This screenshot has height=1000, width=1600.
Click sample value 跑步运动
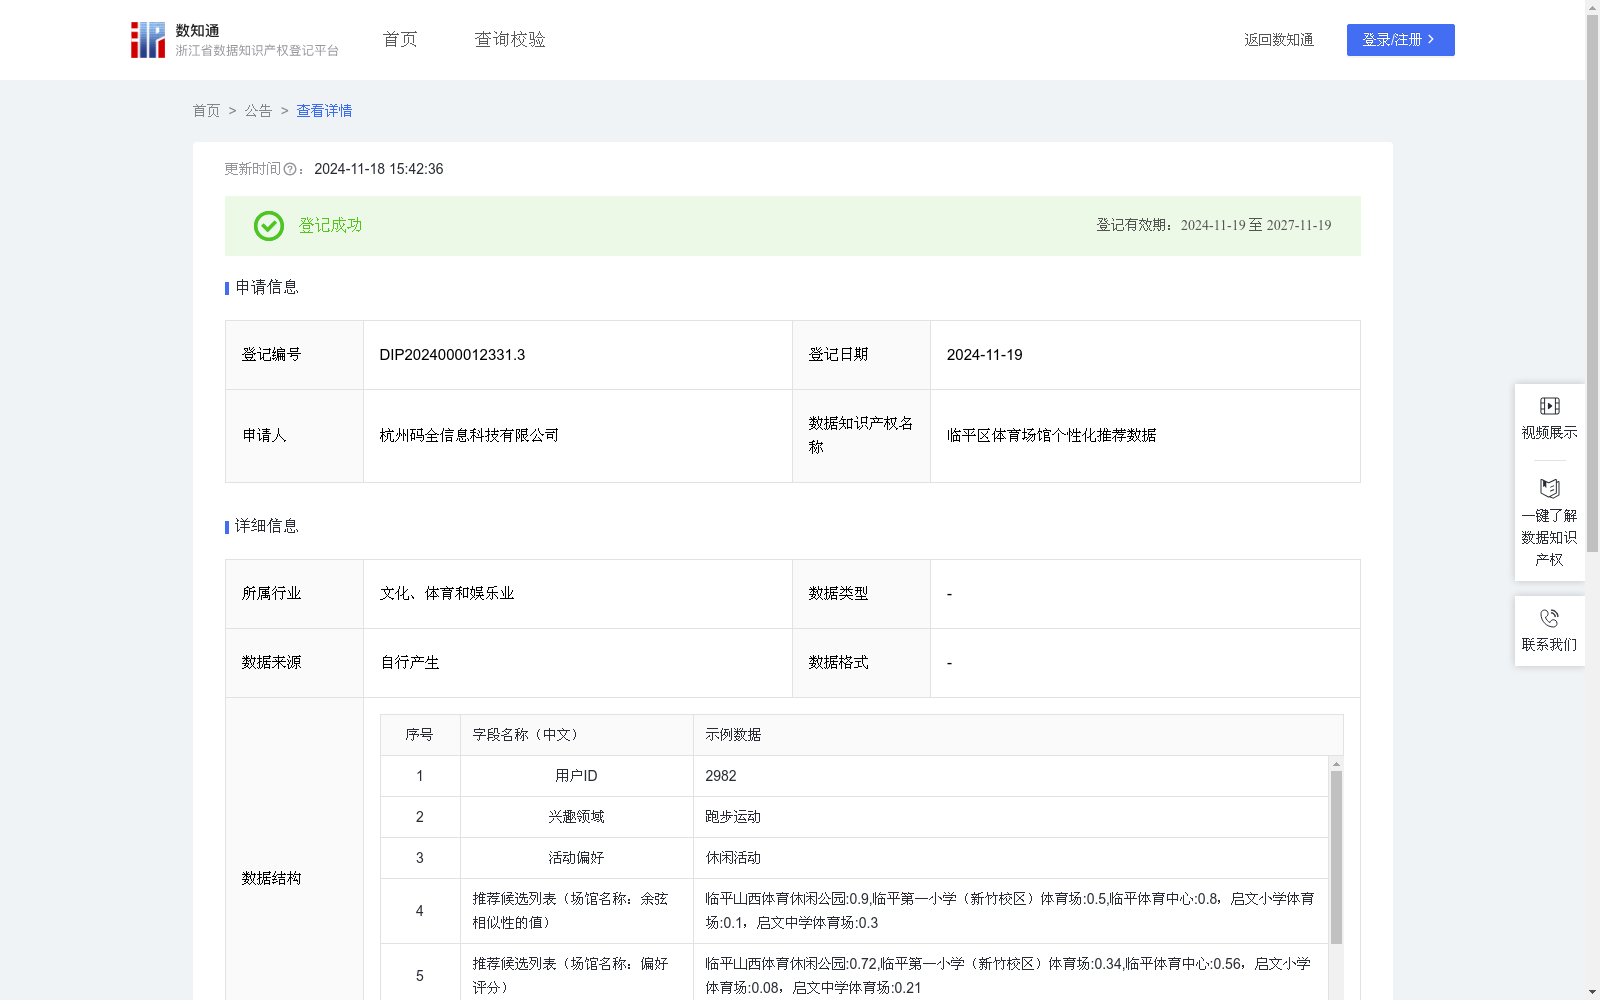click(x=733, y=817)
